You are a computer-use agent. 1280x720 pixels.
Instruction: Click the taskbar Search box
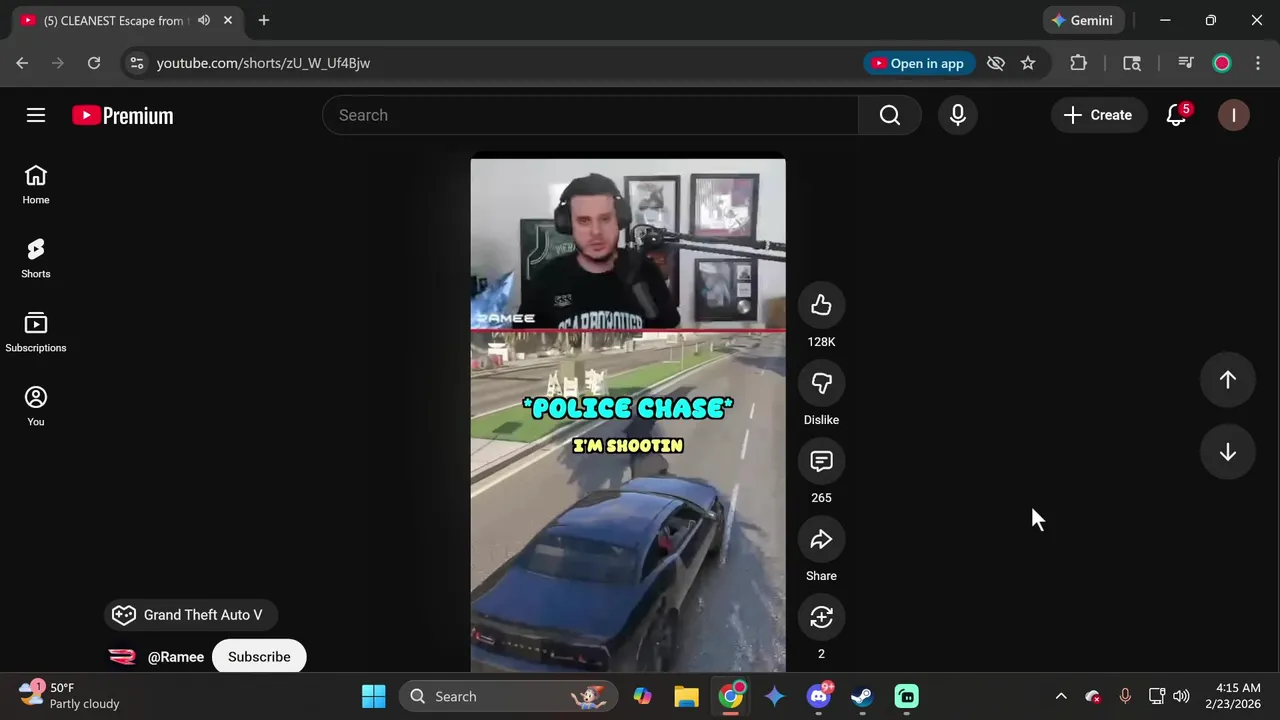pyautogui.click(x=508, y=696)
